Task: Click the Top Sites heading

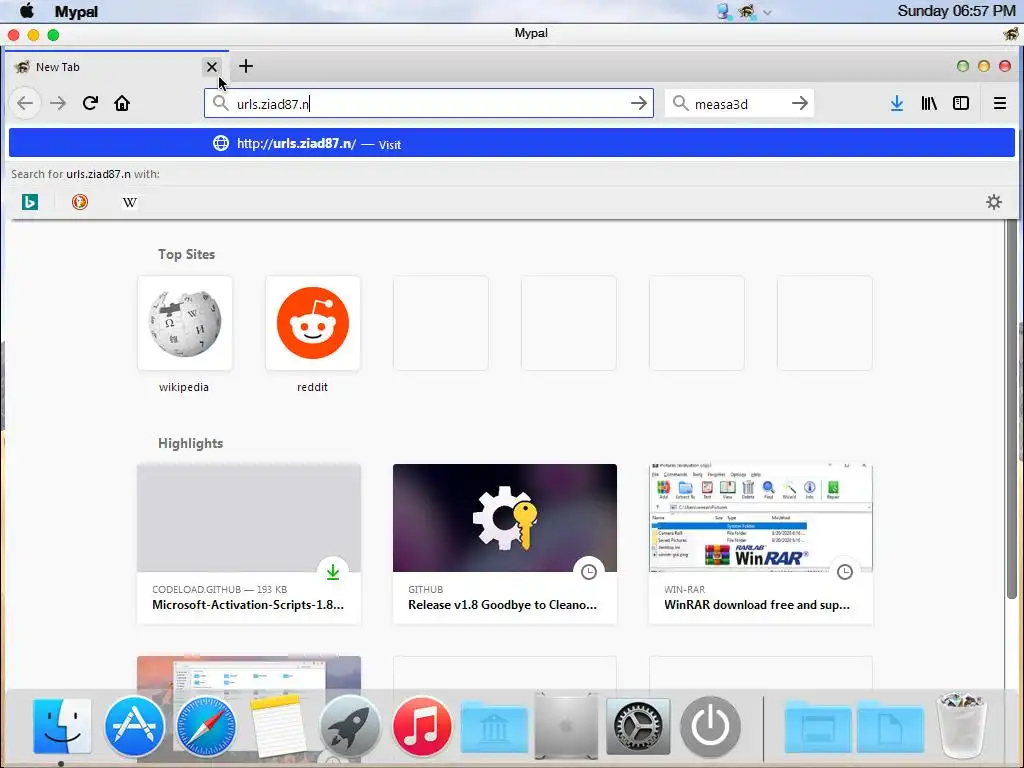Action: (x=186, y=255)
